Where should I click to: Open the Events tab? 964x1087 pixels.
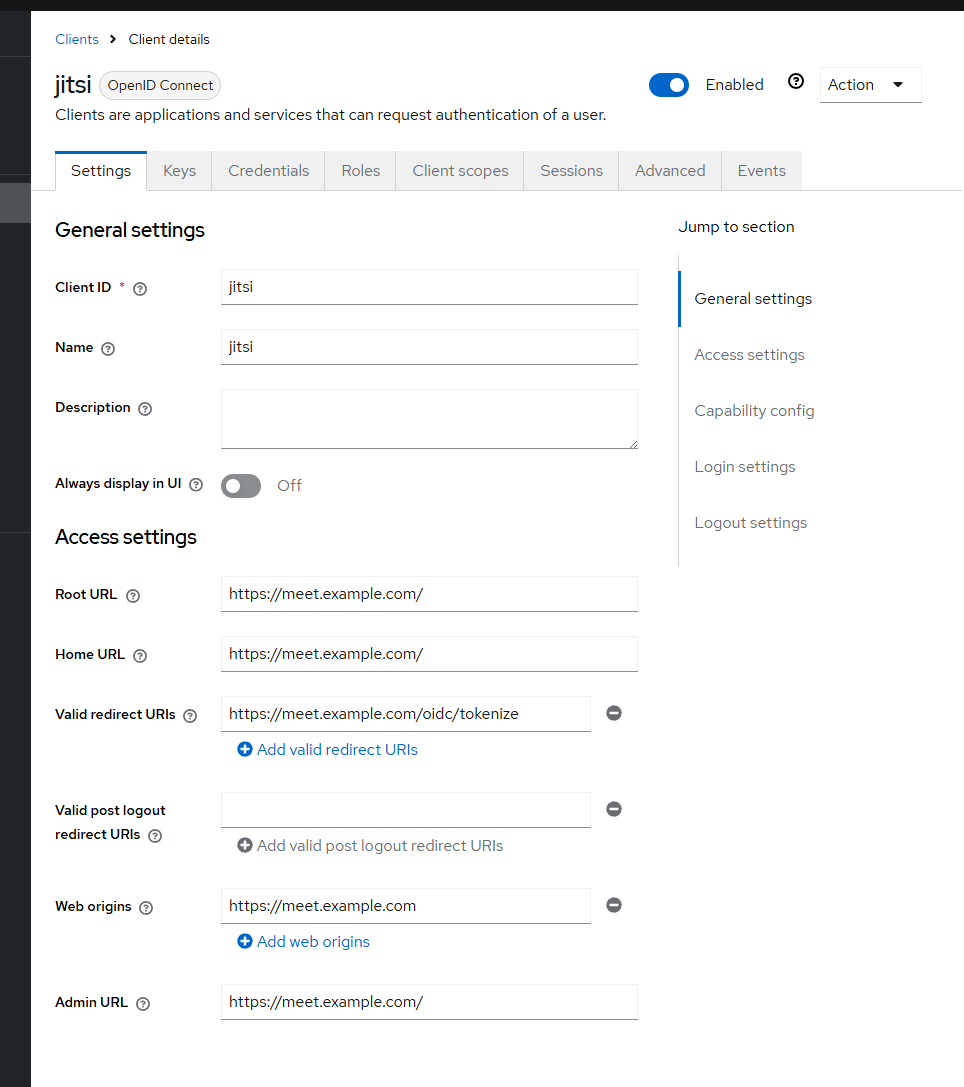(762, 171)
